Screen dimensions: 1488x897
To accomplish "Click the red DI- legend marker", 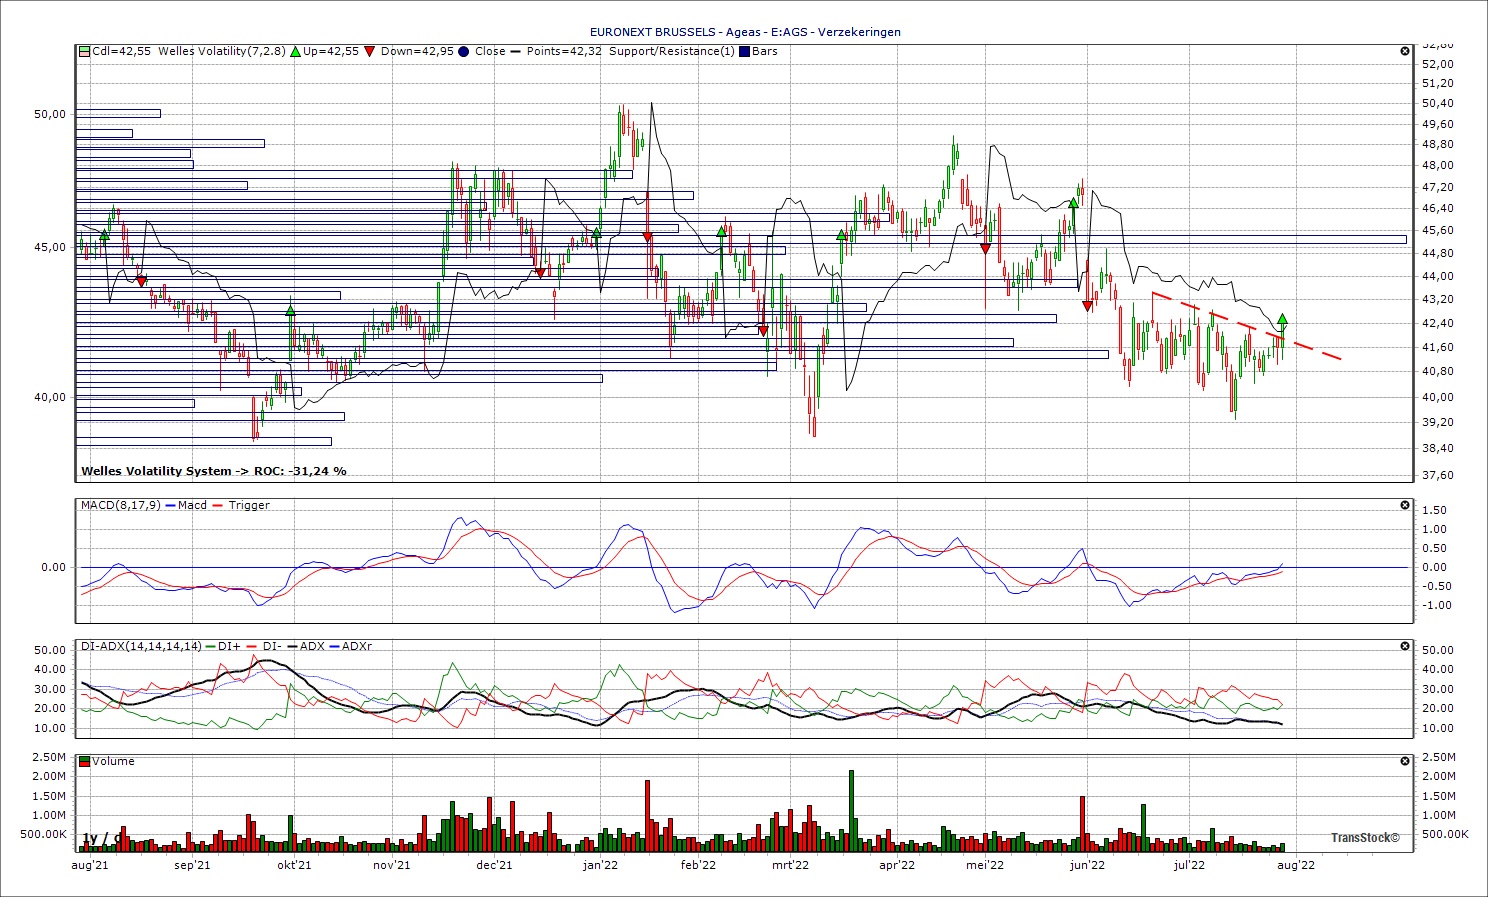I will click(x=251, y=646).
